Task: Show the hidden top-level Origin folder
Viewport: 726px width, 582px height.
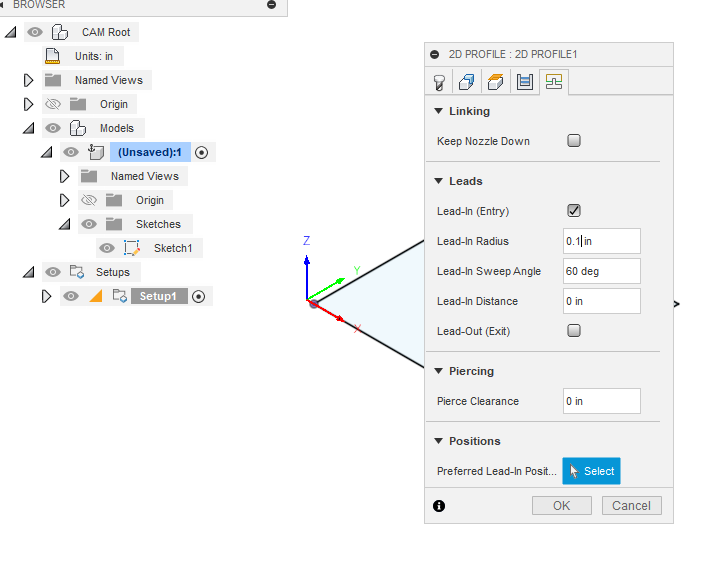Action: coord(53,104)
